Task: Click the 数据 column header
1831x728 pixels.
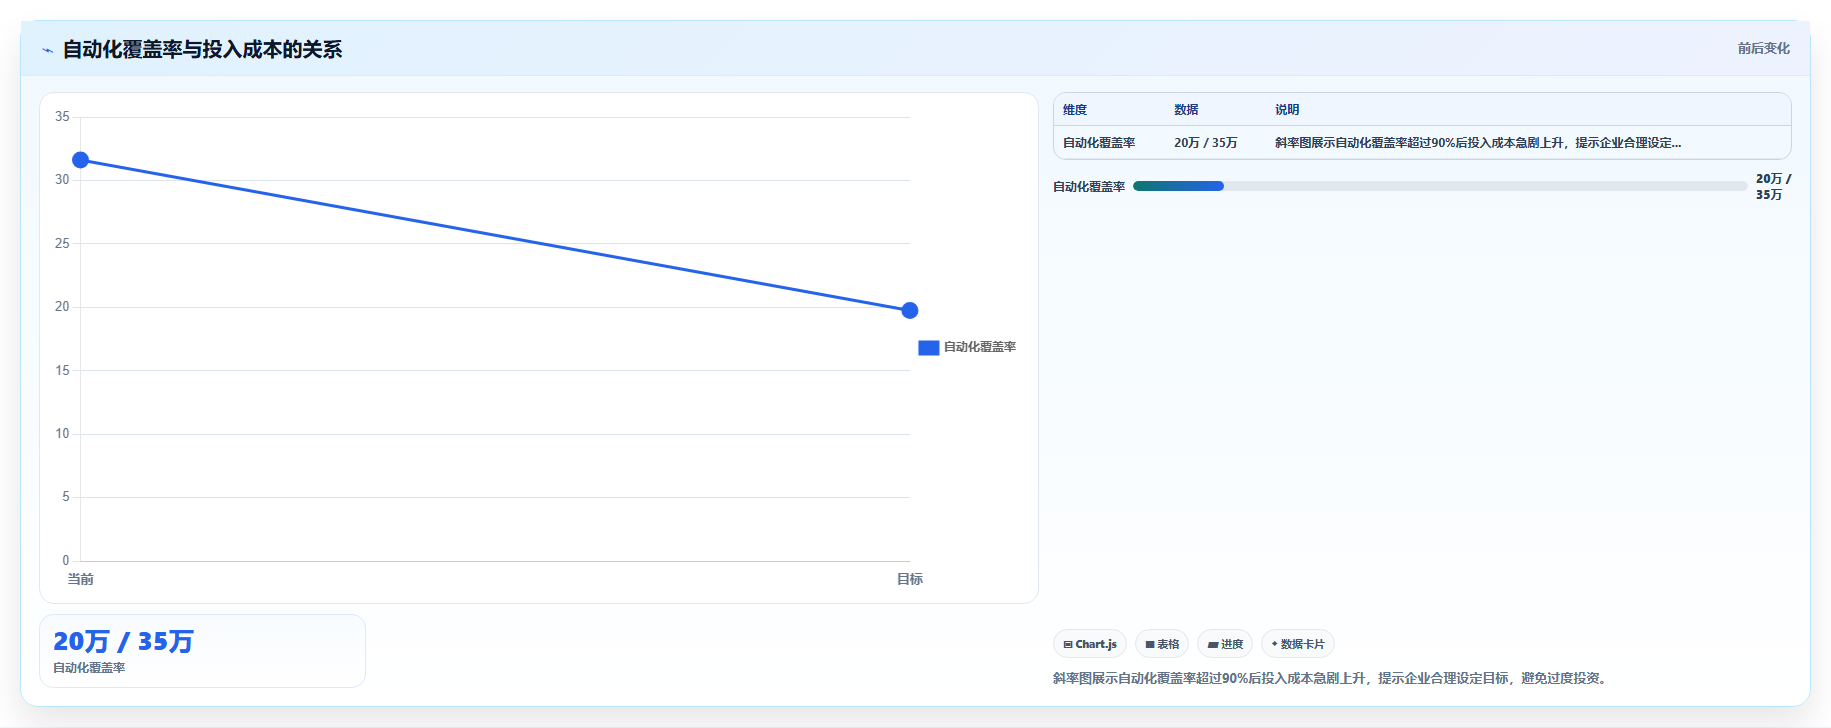Action: click(1186, 110)
